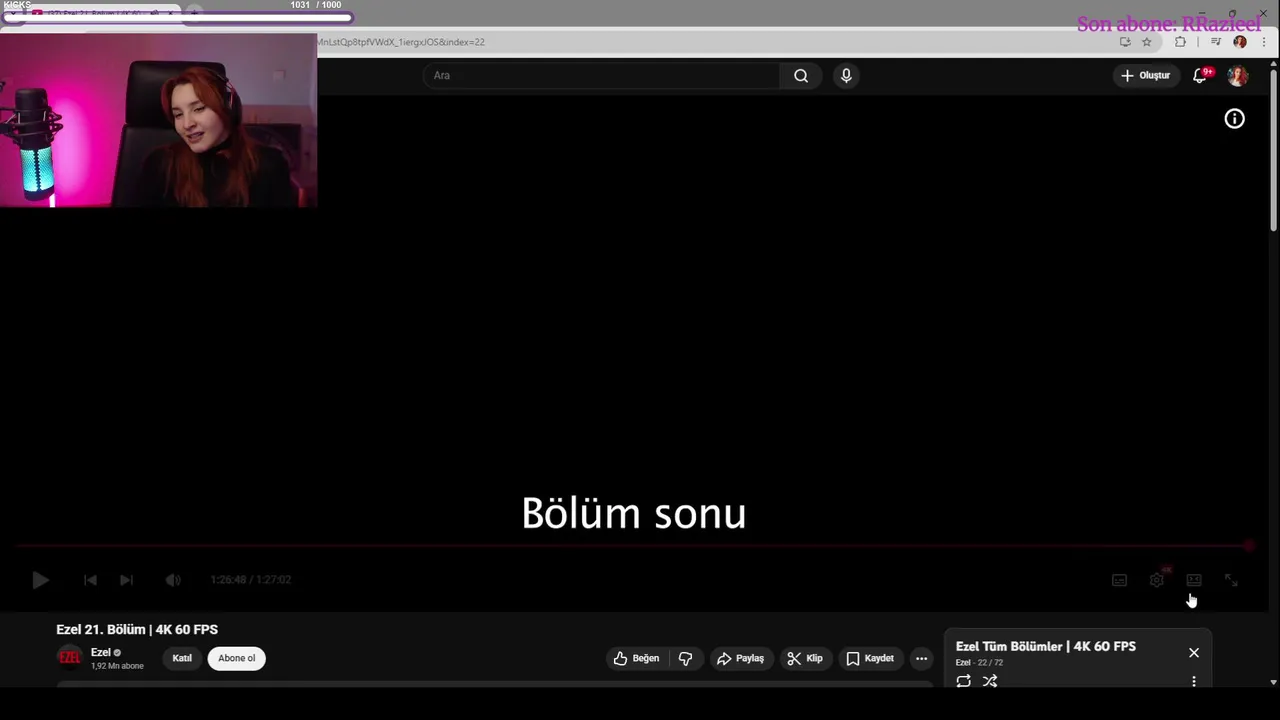The height and width of the screenshot is (720, 1280).
Task: Subscribe via the Abone ol button
Action: 237,658
